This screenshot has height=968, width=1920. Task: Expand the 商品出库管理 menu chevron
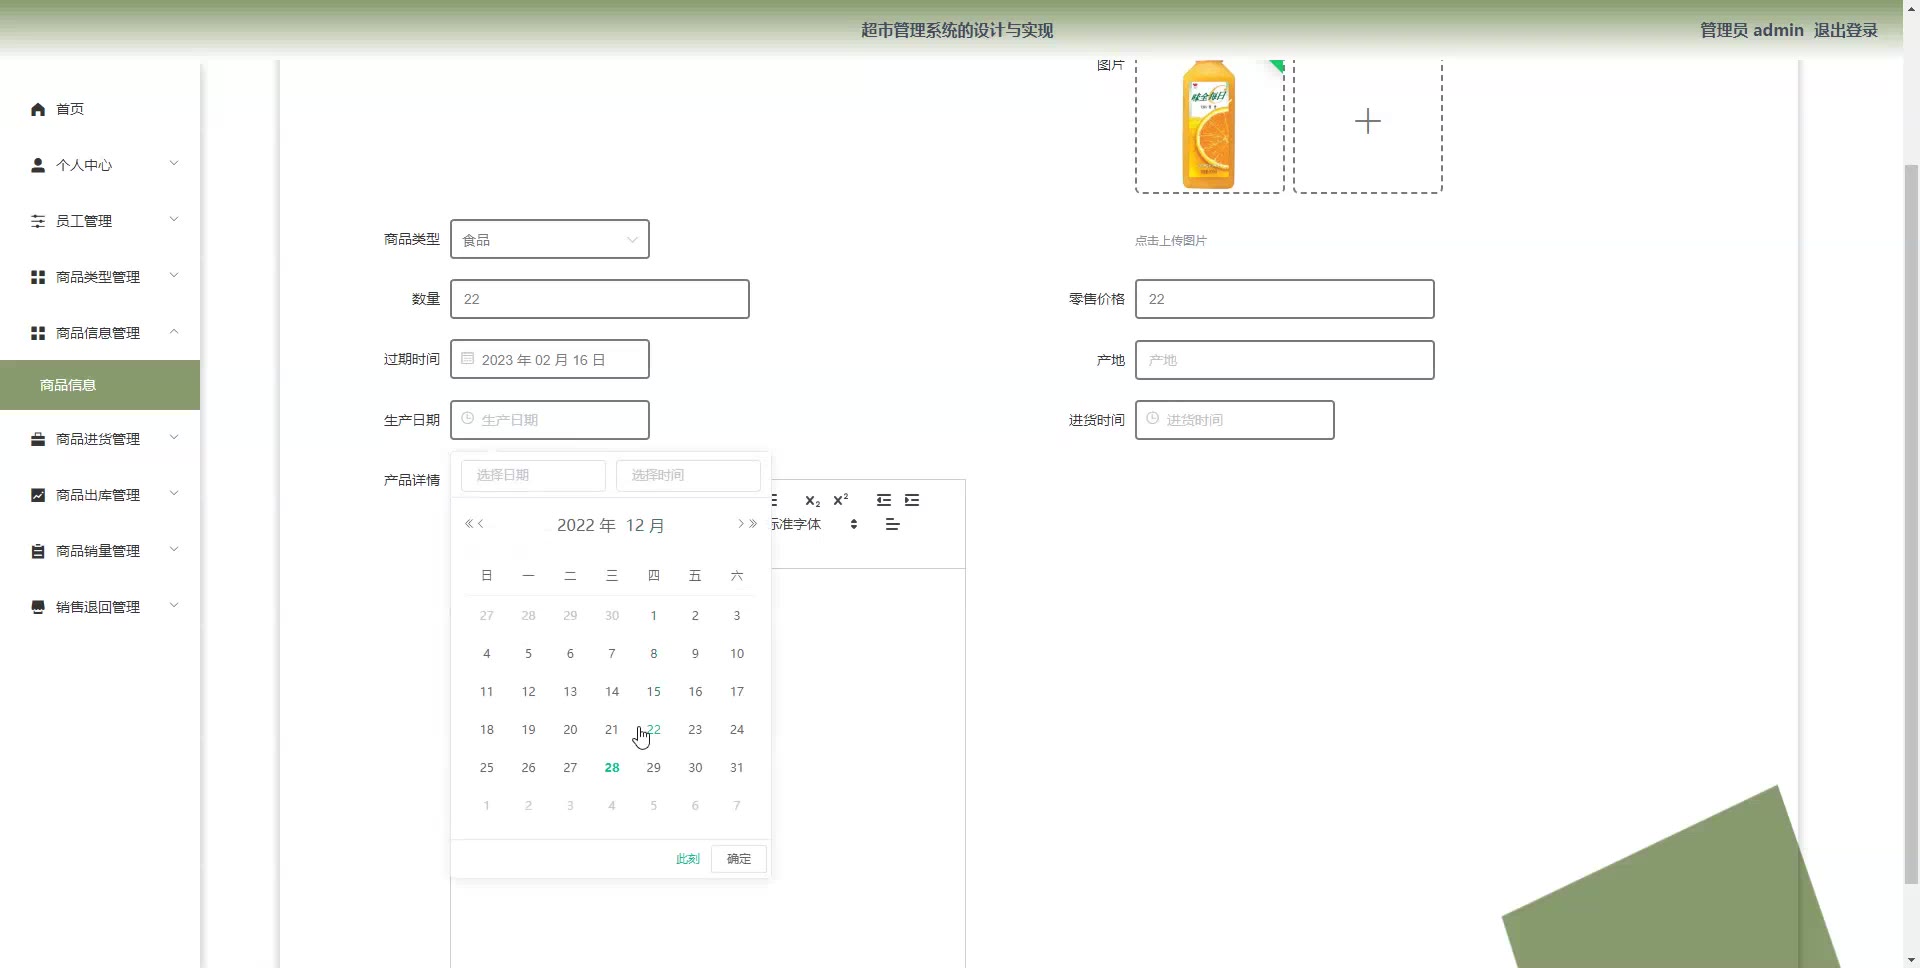174,494
